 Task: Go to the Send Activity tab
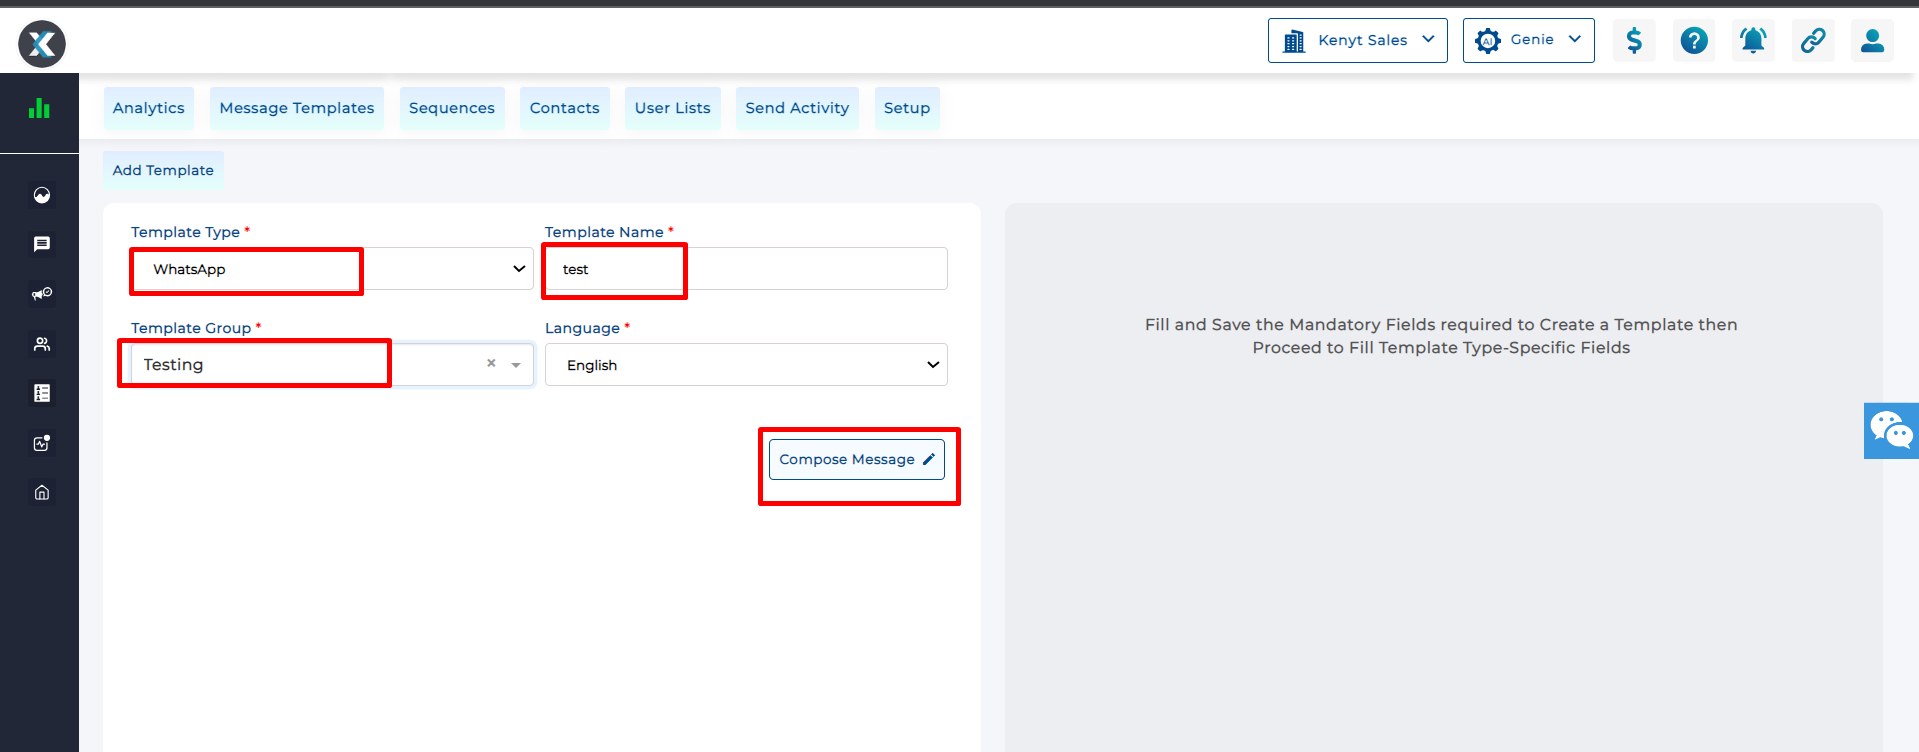[797, 108]
